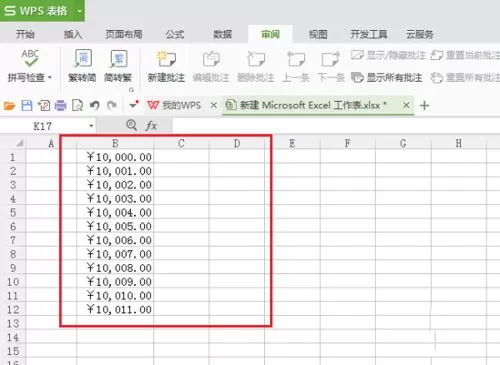
Task: Select column B header
Action: 115,144
